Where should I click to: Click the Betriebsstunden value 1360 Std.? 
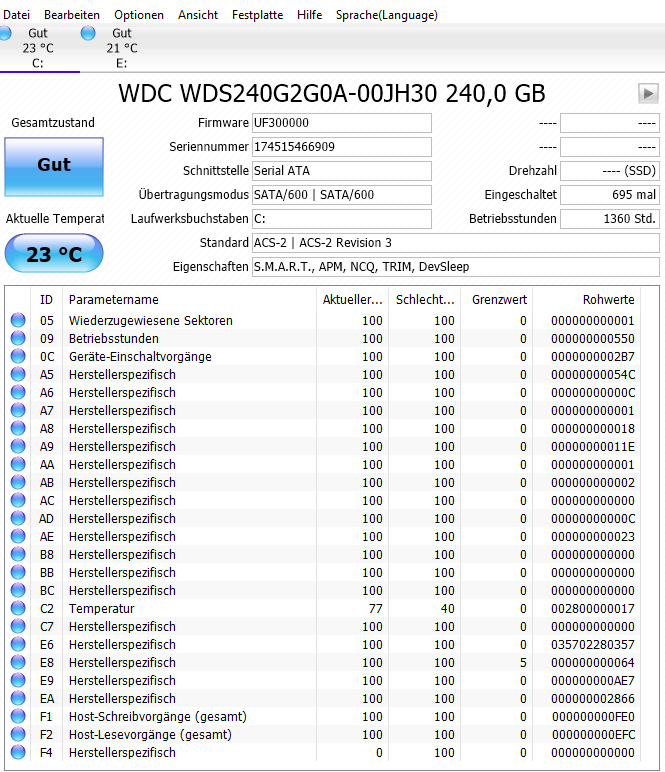[610, 219]
